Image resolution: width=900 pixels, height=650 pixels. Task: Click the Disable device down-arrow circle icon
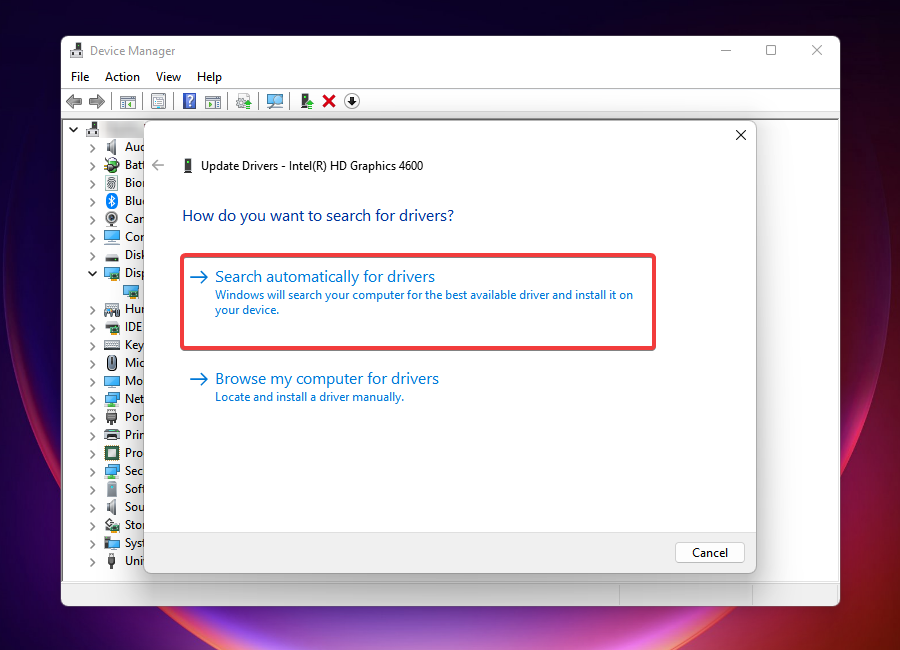(x=352, y=102)
